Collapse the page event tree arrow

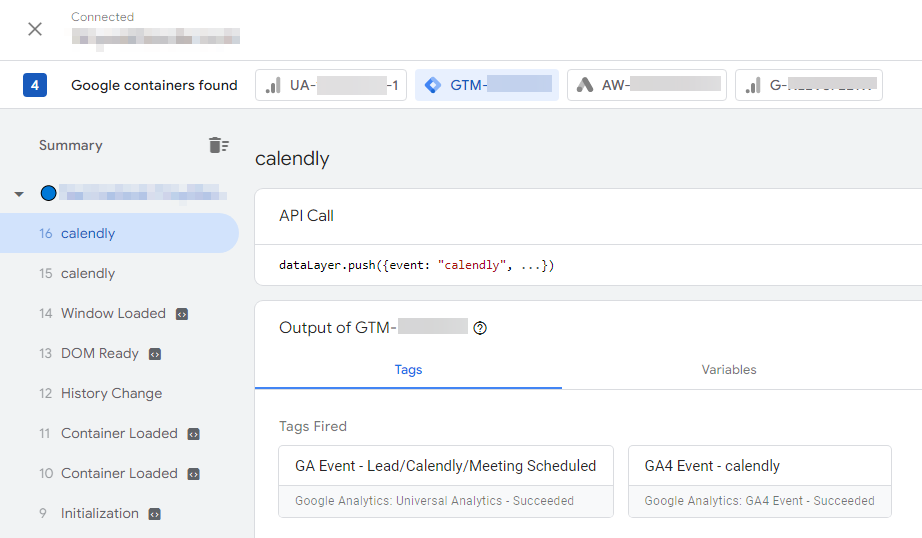[19, 193]
